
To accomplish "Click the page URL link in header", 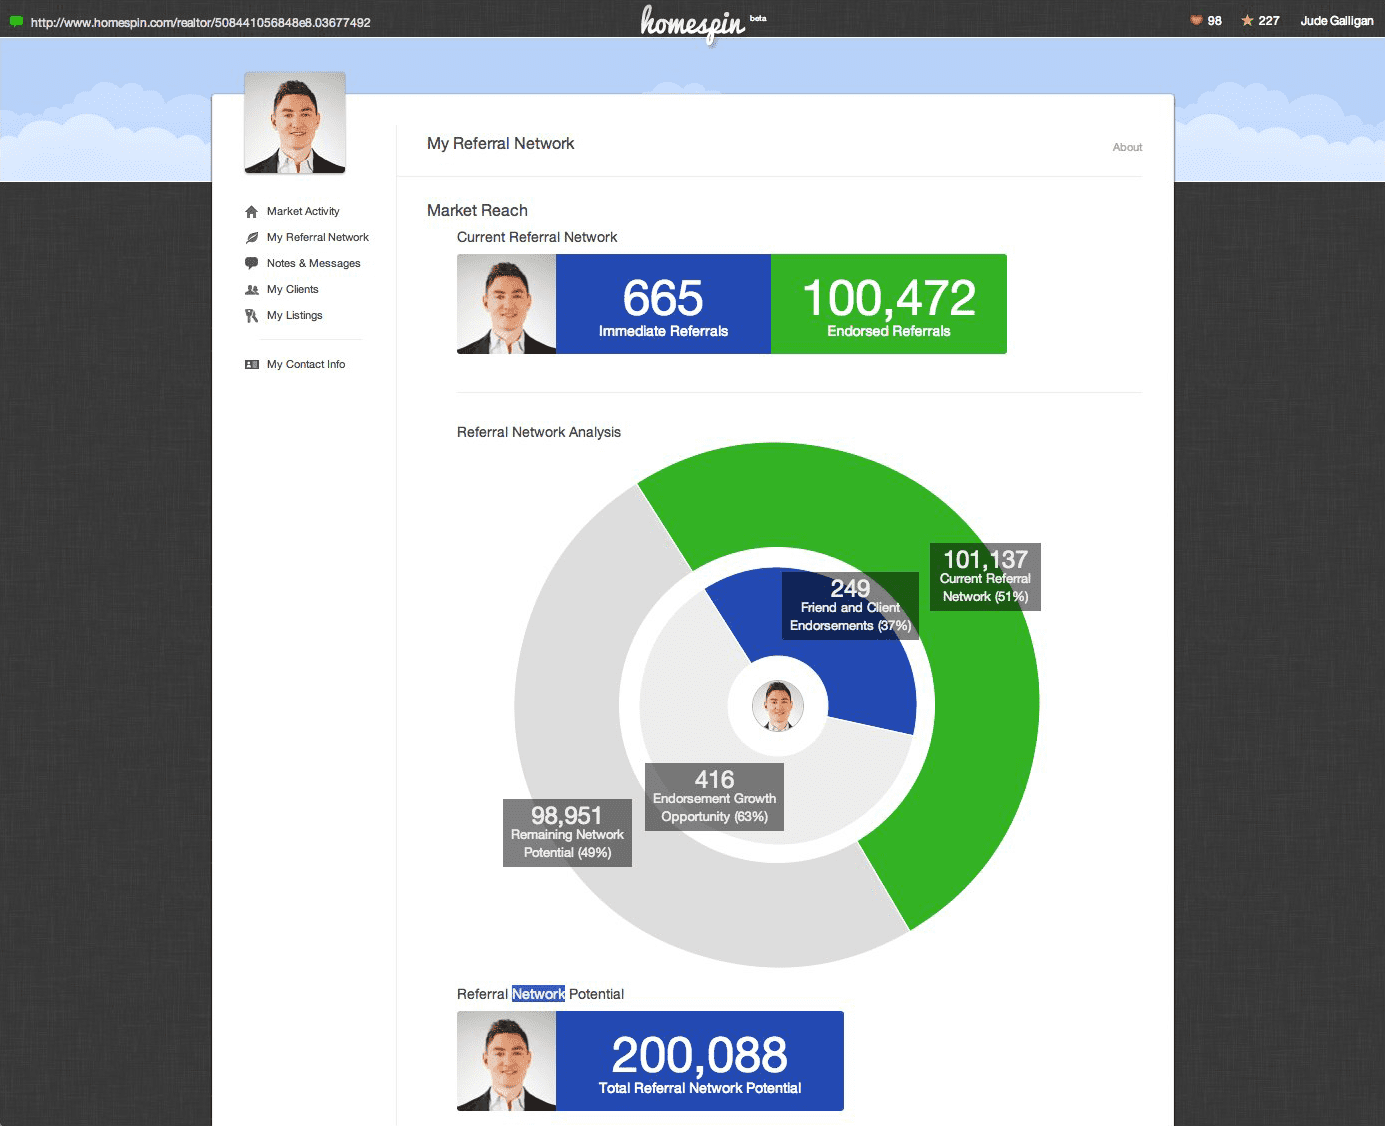I will point(200,22).
